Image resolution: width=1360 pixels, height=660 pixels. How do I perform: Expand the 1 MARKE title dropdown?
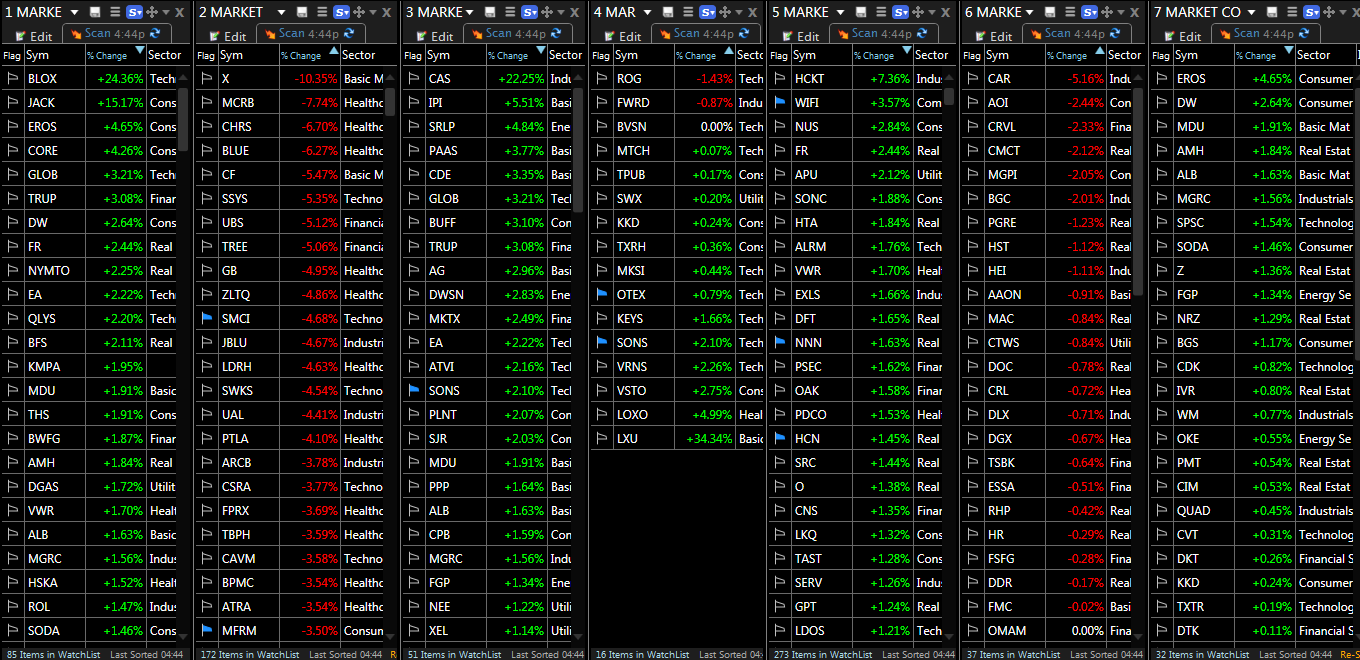click(74, 12)
